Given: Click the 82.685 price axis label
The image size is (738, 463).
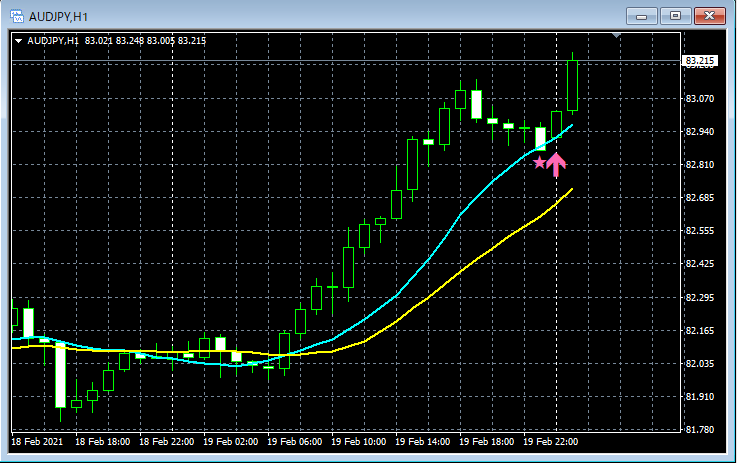Looking at the screenshot, I should pos(699,198).
